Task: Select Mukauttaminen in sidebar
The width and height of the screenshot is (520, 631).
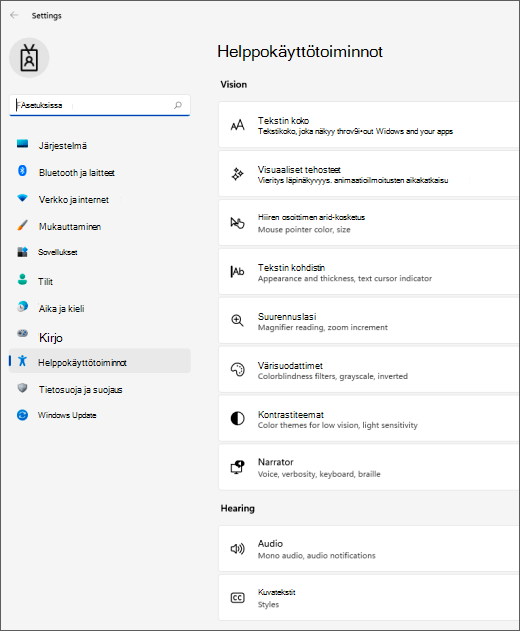Action: point(99,227)
